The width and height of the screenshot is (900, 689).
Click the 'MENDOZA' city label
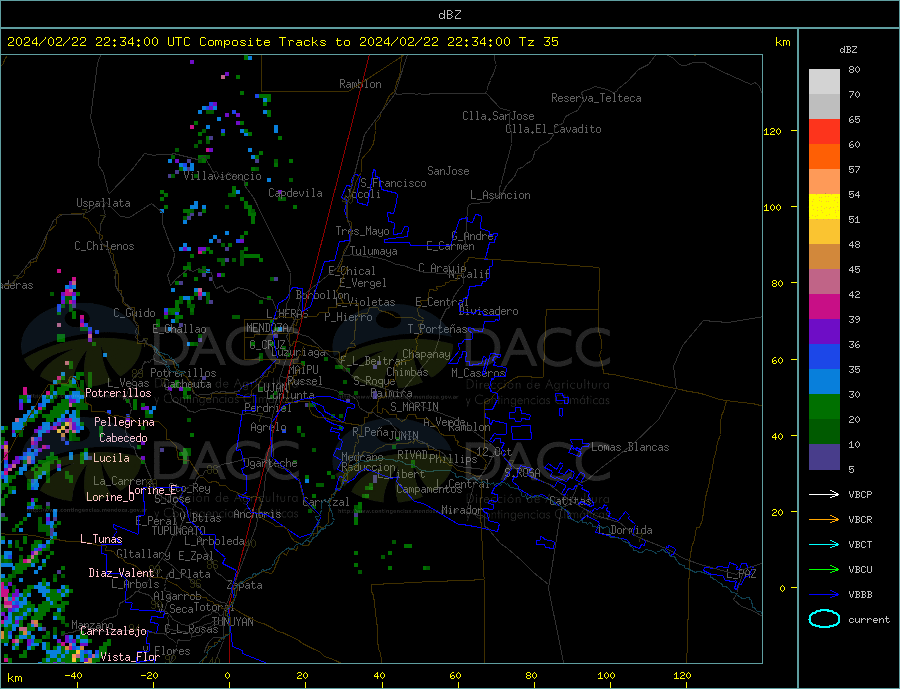(x=268, y=328)
